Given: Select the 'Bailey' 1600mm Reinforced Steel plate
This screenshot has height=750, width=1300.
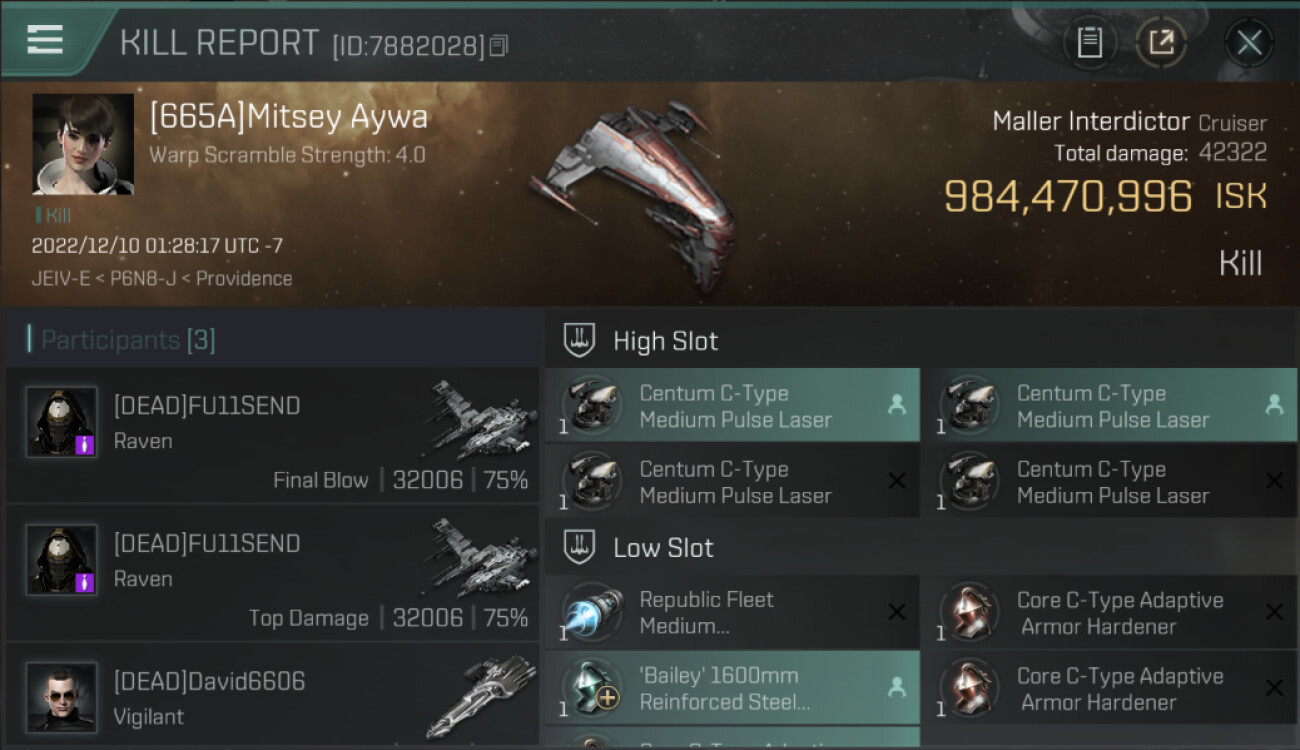Looking at the screenshot, I should click(x=732, y=688).
